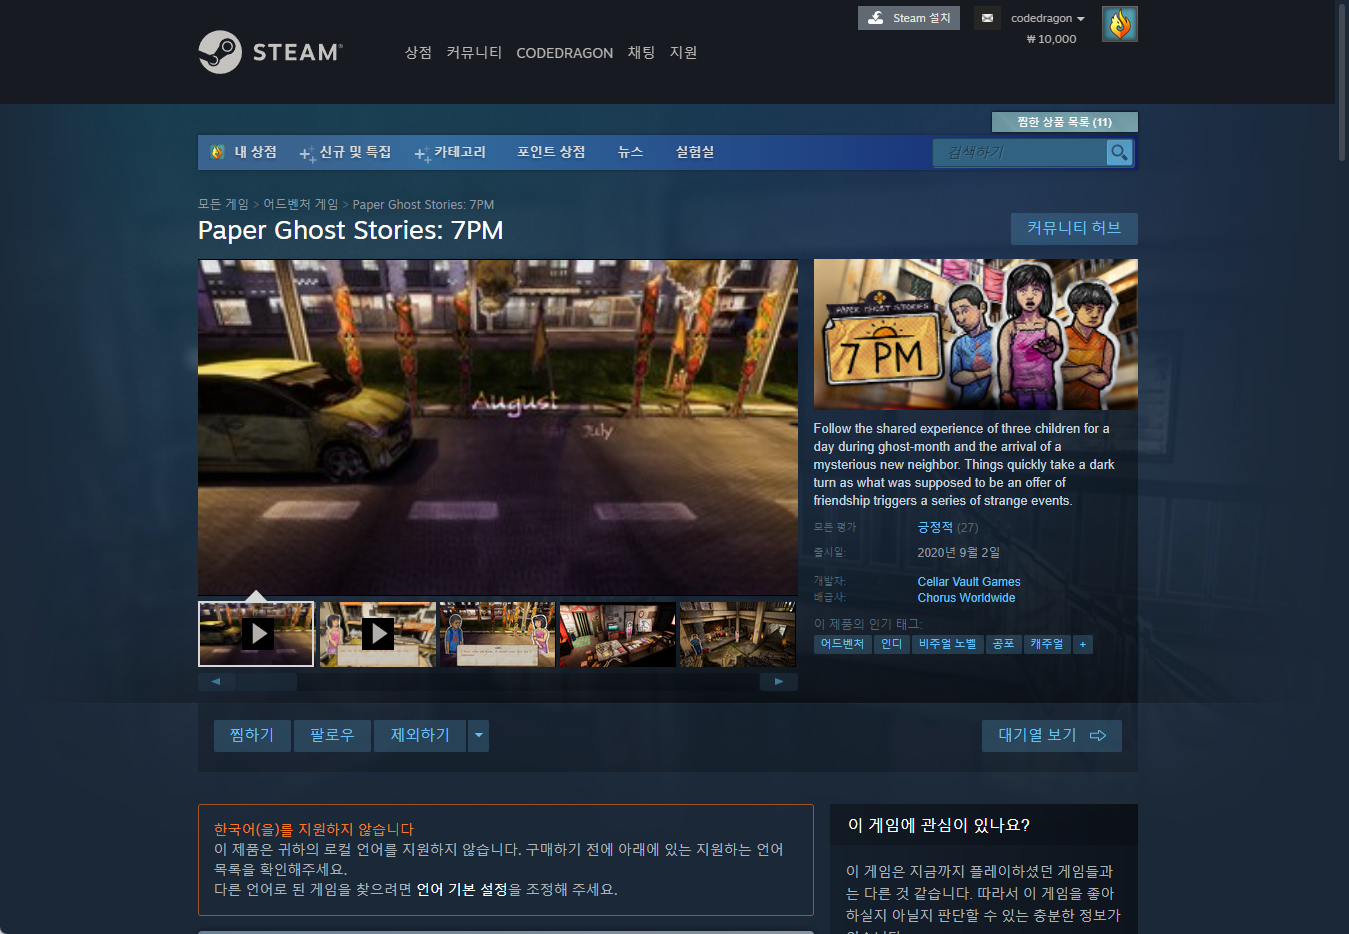
Task: Click the 7 PM game header image
Action: click(x=975, y=334)
